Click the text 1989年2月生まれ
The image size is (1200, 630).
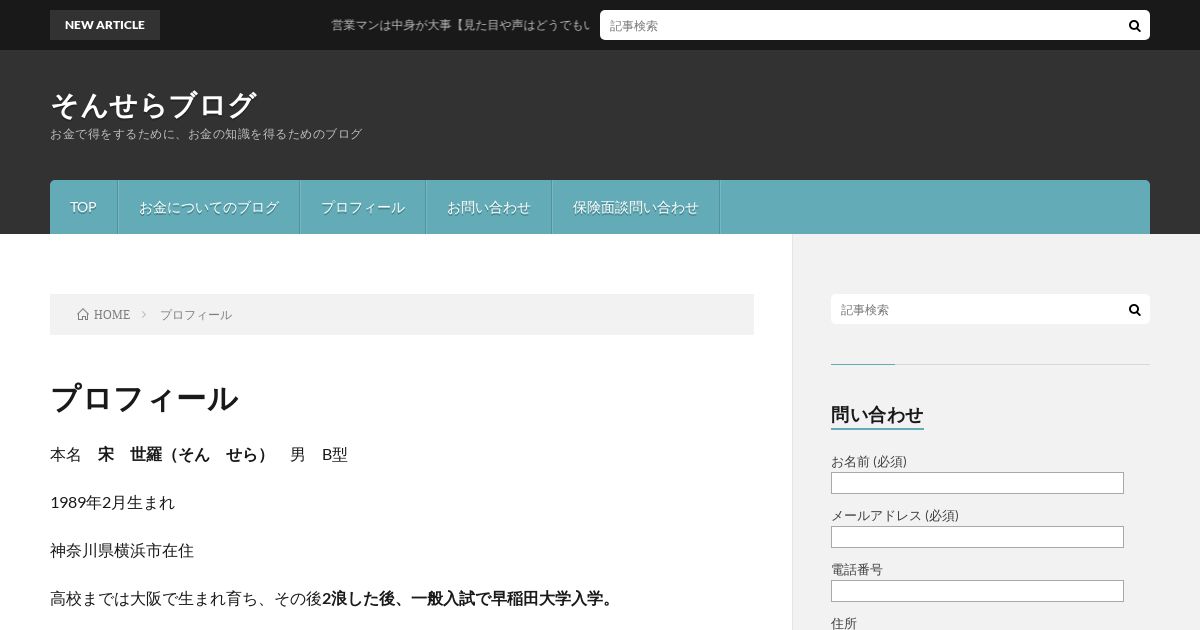[112, 502]
